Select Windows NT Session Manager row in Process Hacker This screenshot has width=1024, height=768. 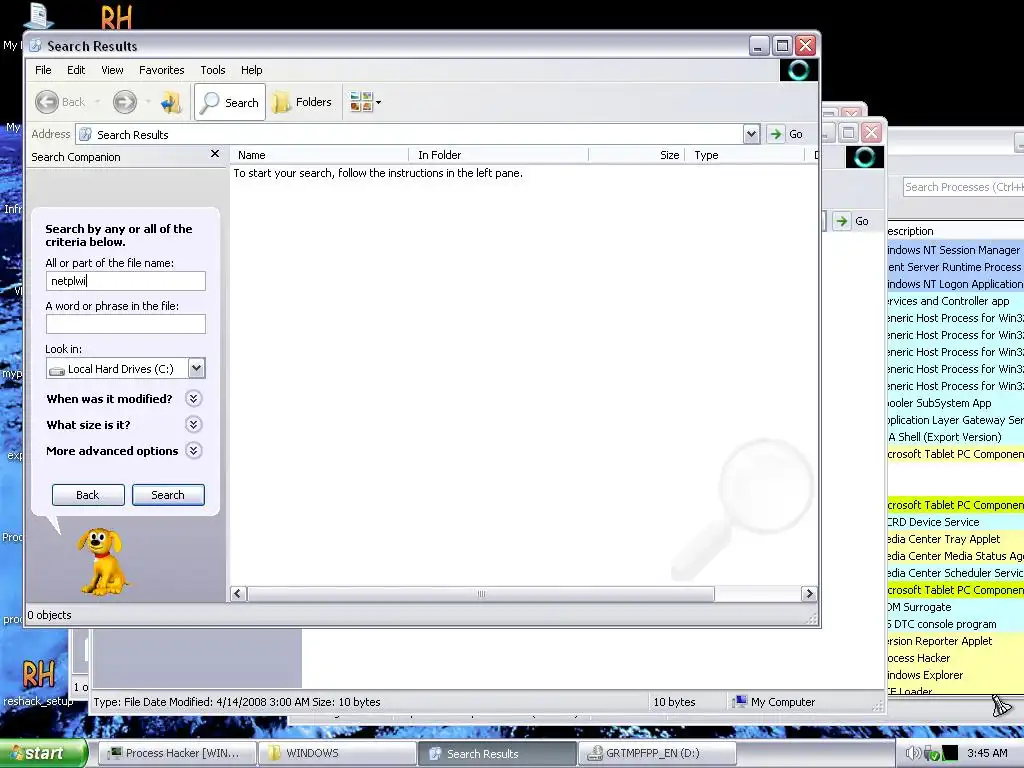tap(955, 249)
